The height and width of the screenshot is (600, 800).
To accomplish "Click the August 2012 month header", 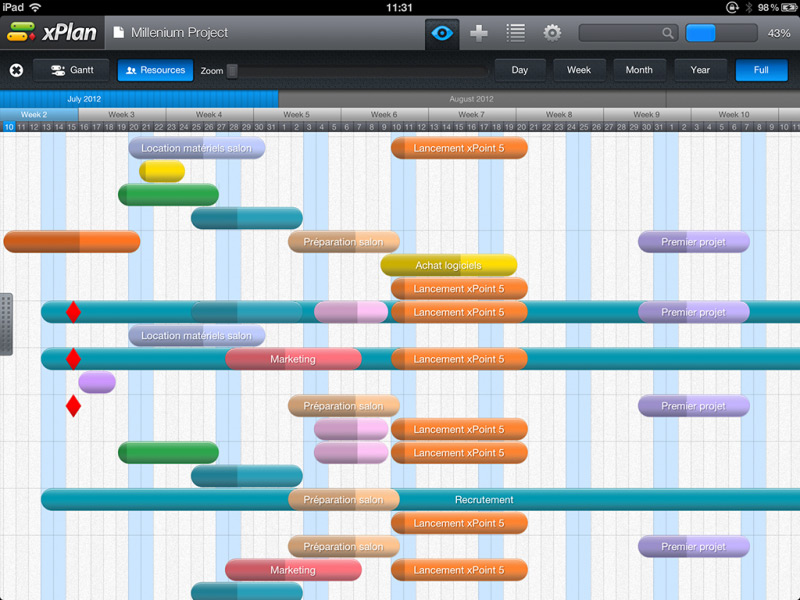I will tap(471, 99).
